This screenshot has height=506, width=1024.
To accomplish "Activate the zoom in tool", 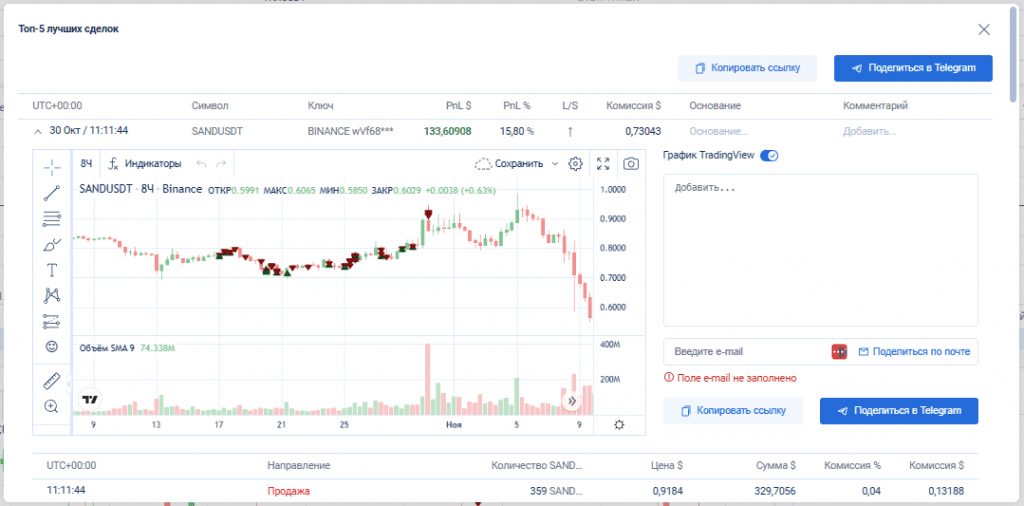I will (52, 406).
